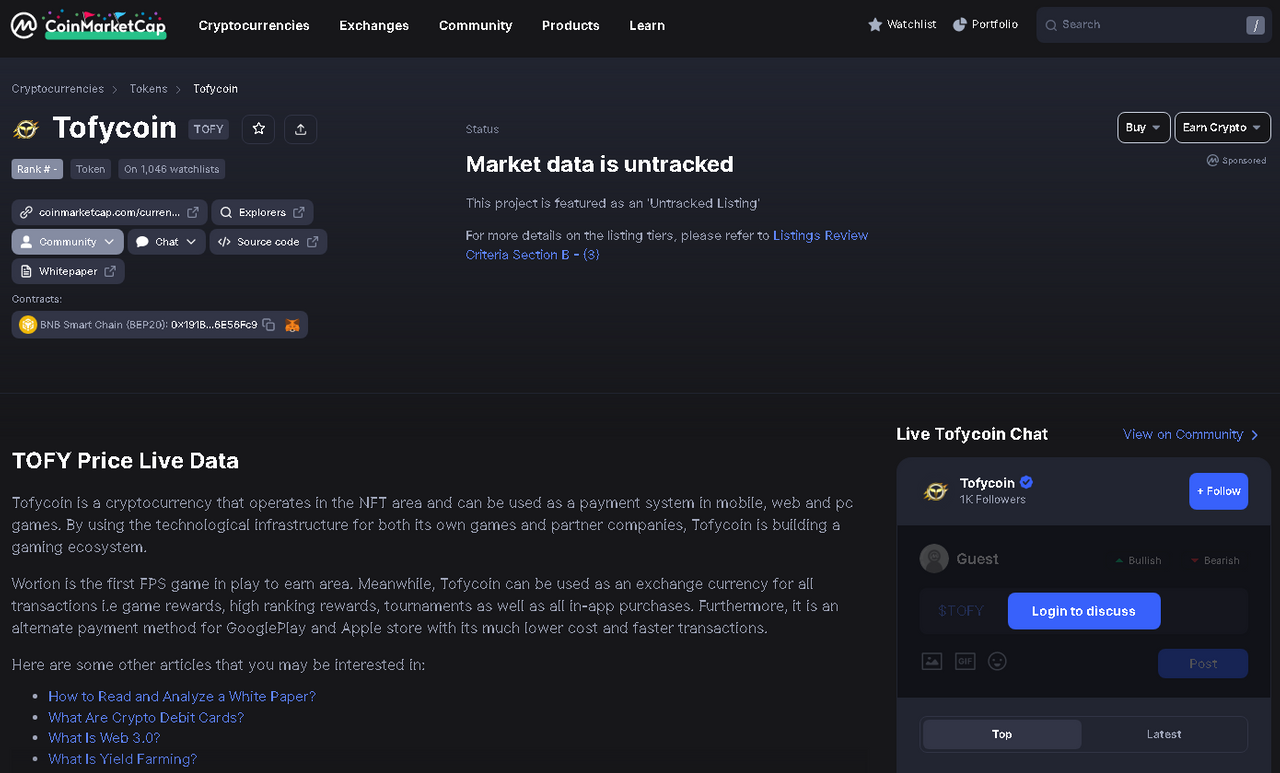Add token to MetaMask via fox icon
Viewport: 1280px width, 773px height.
(x=292, y=325)
